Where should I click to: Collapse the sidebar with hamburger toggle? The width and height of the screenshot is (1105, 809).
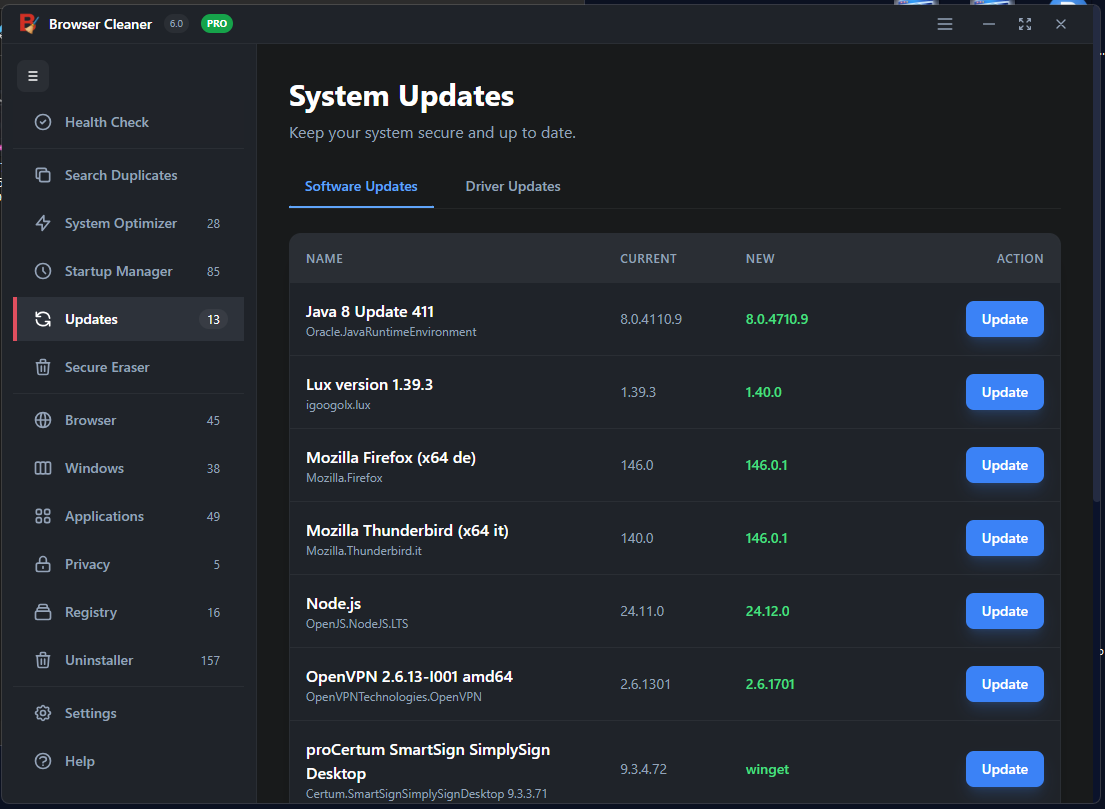pos(33,76)
